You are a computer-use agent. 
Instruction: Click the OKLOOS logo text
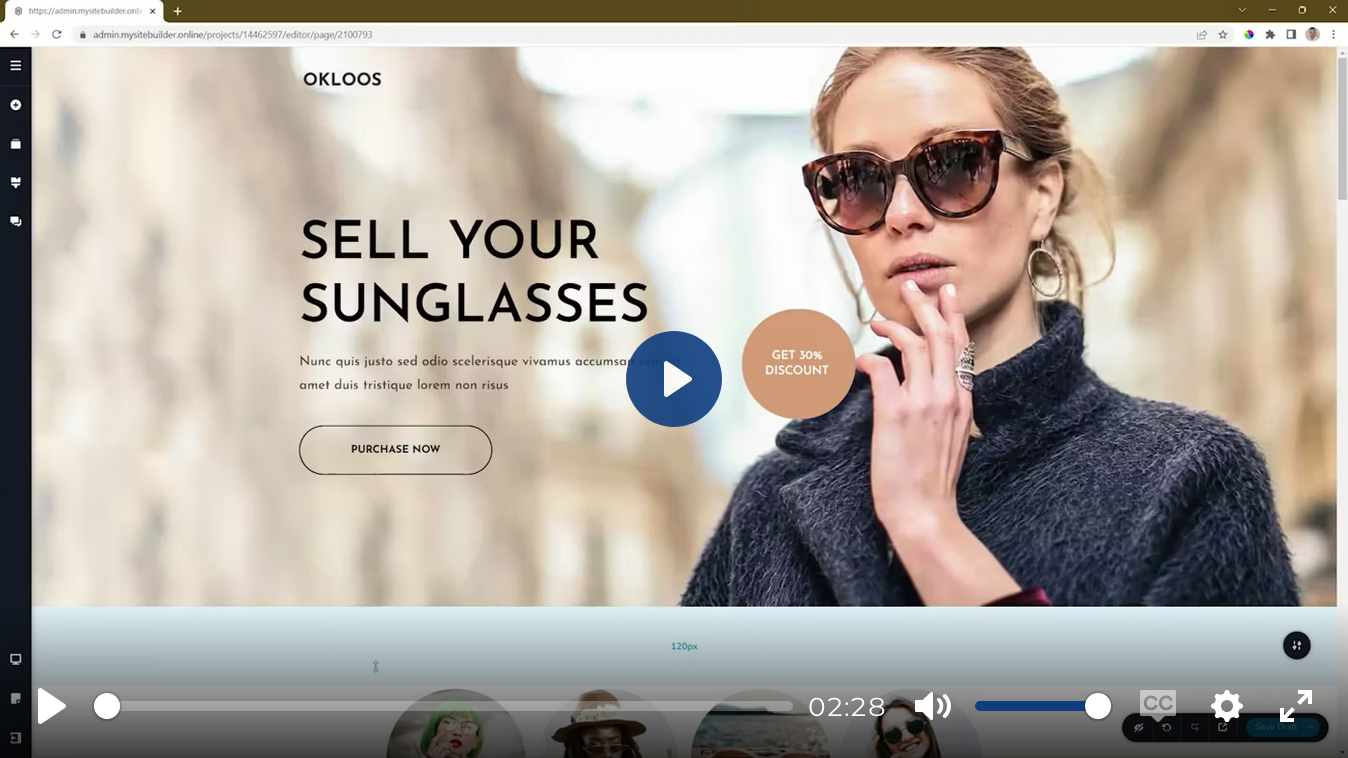tap(342, 80)
